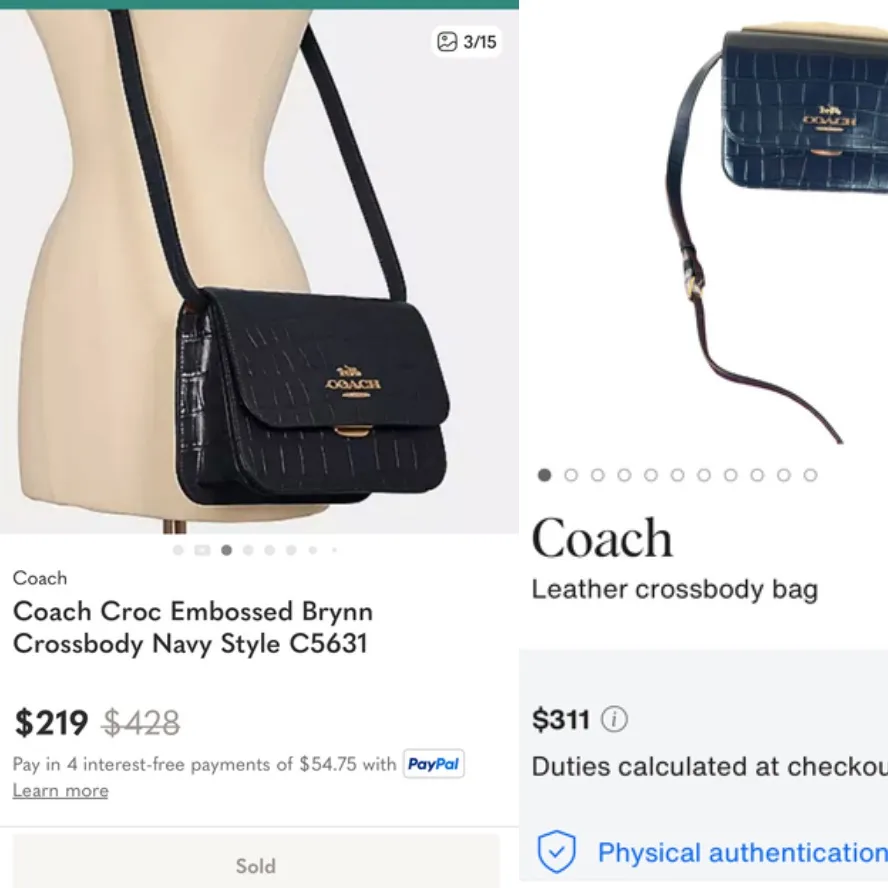Open the 3/15 photo gallery counter

point(466,41)
